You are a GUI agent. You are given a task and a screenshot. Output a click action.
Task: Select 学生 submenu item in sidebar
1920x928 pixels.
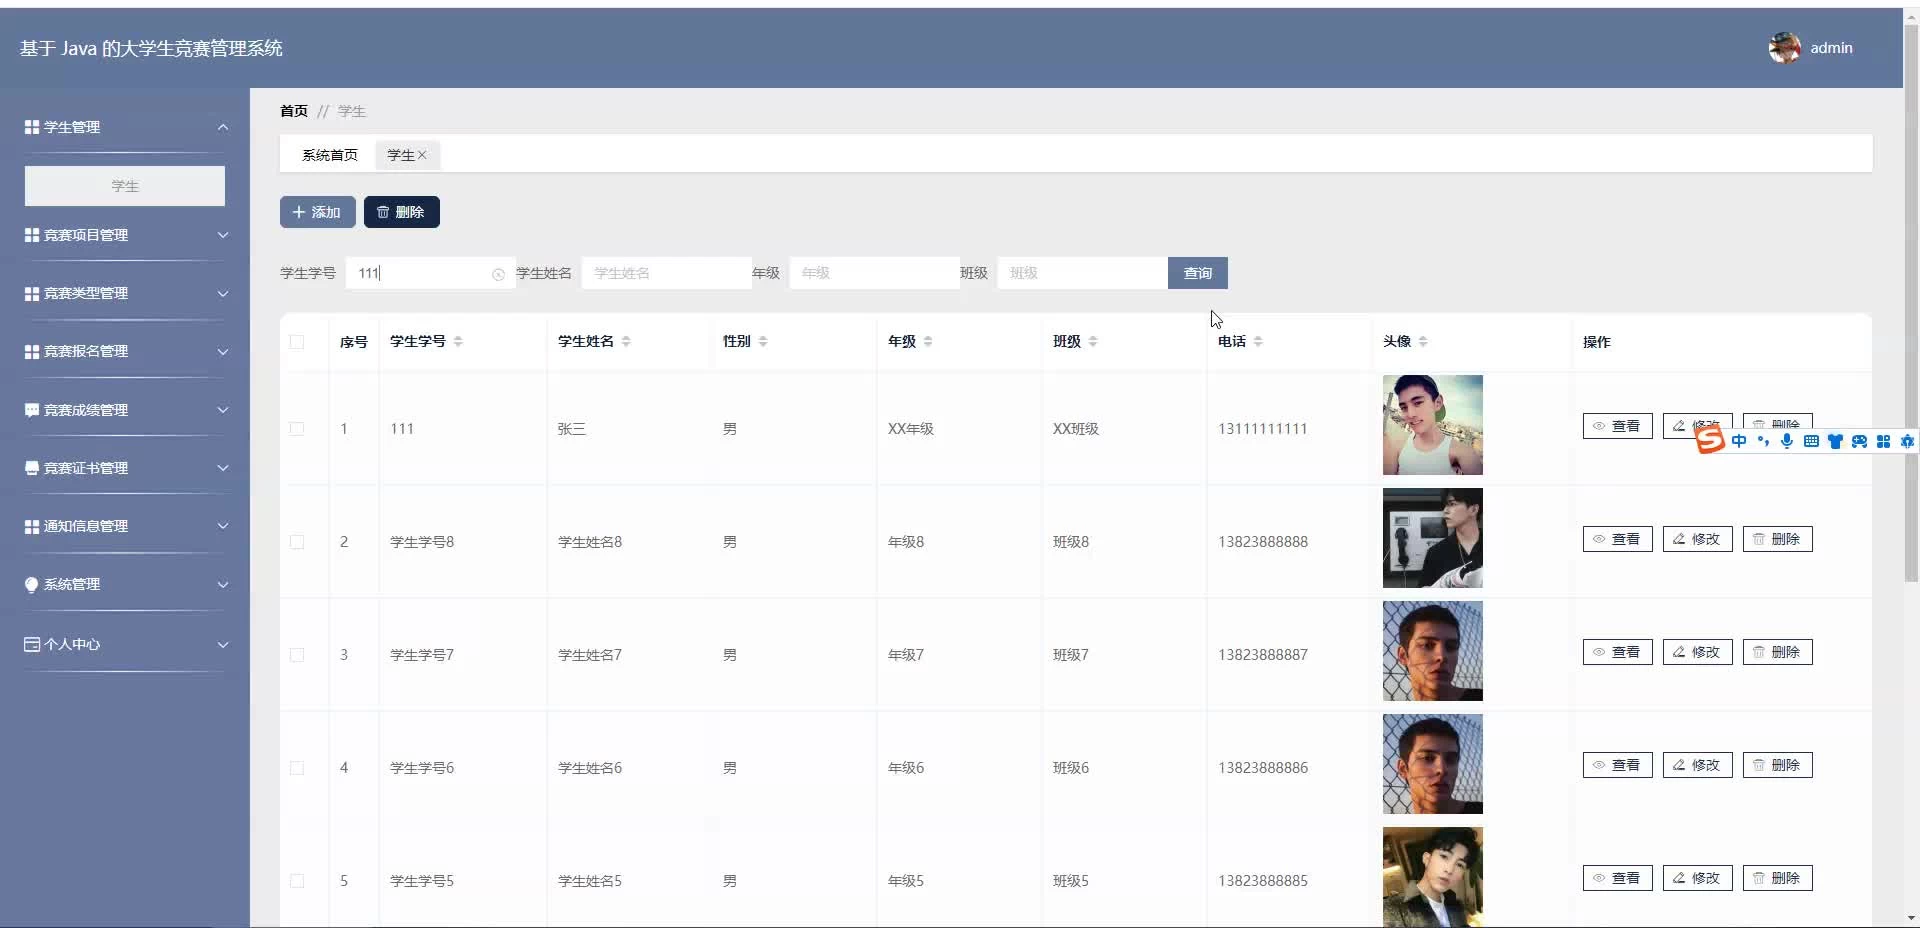[x=125, y=186]
